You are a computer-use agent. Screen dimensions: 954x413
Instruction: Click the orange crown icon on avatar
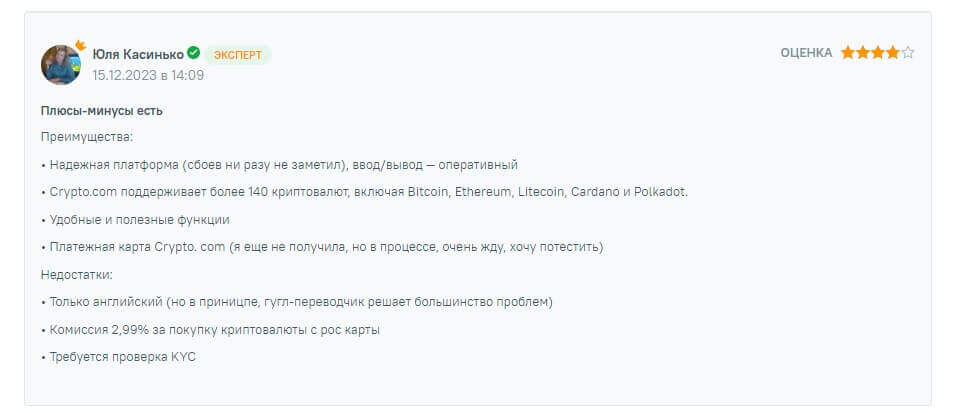tap(79, 45)
